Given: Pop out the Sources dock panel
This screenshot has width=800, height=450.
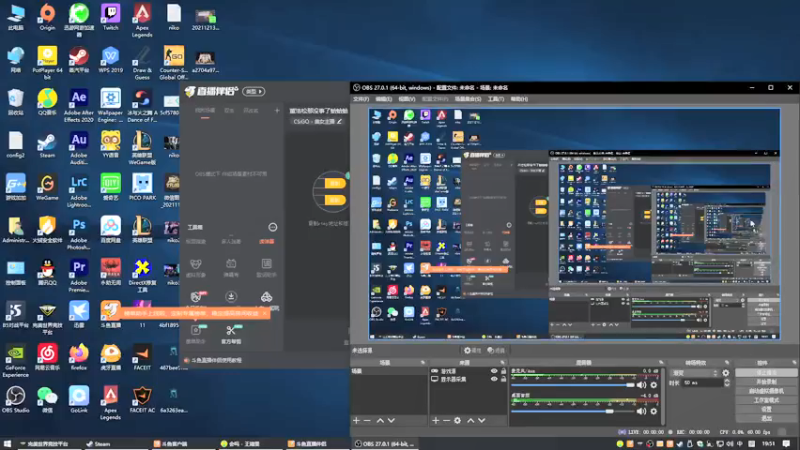Looking at the screenshot, I should (503, 363).
